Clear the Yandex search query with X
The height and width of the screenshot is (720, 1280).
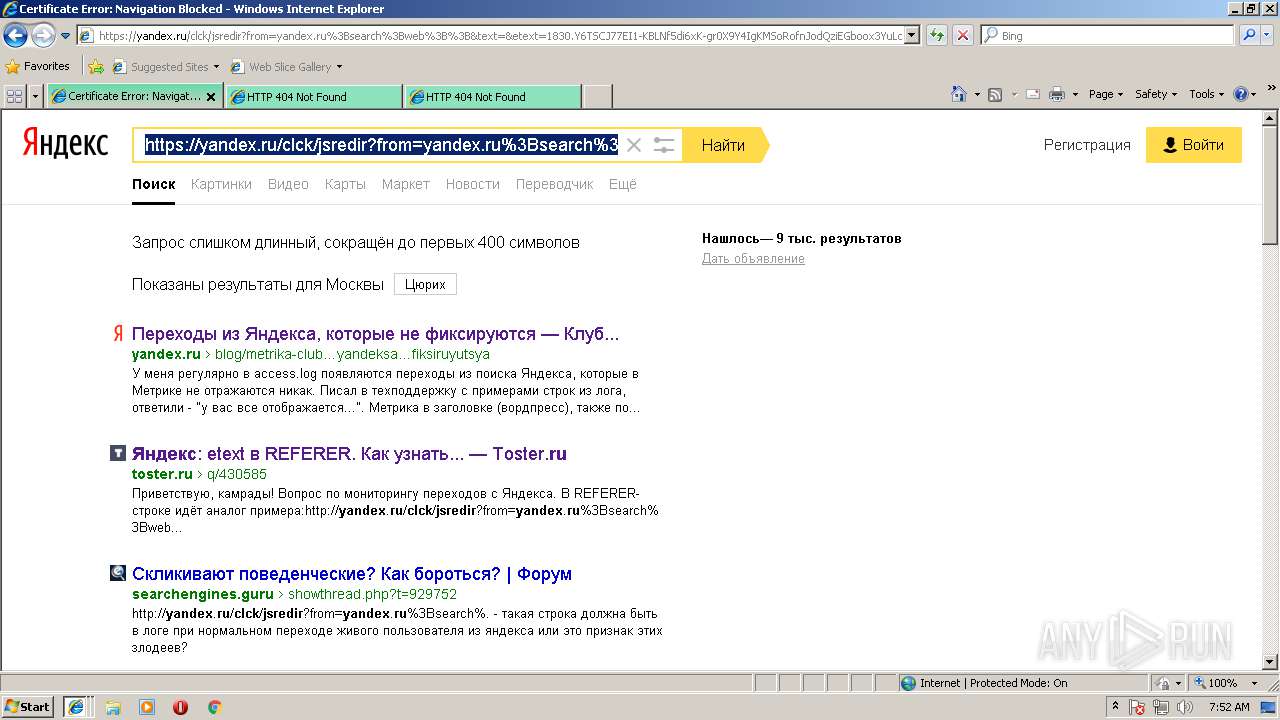(633, 145)
